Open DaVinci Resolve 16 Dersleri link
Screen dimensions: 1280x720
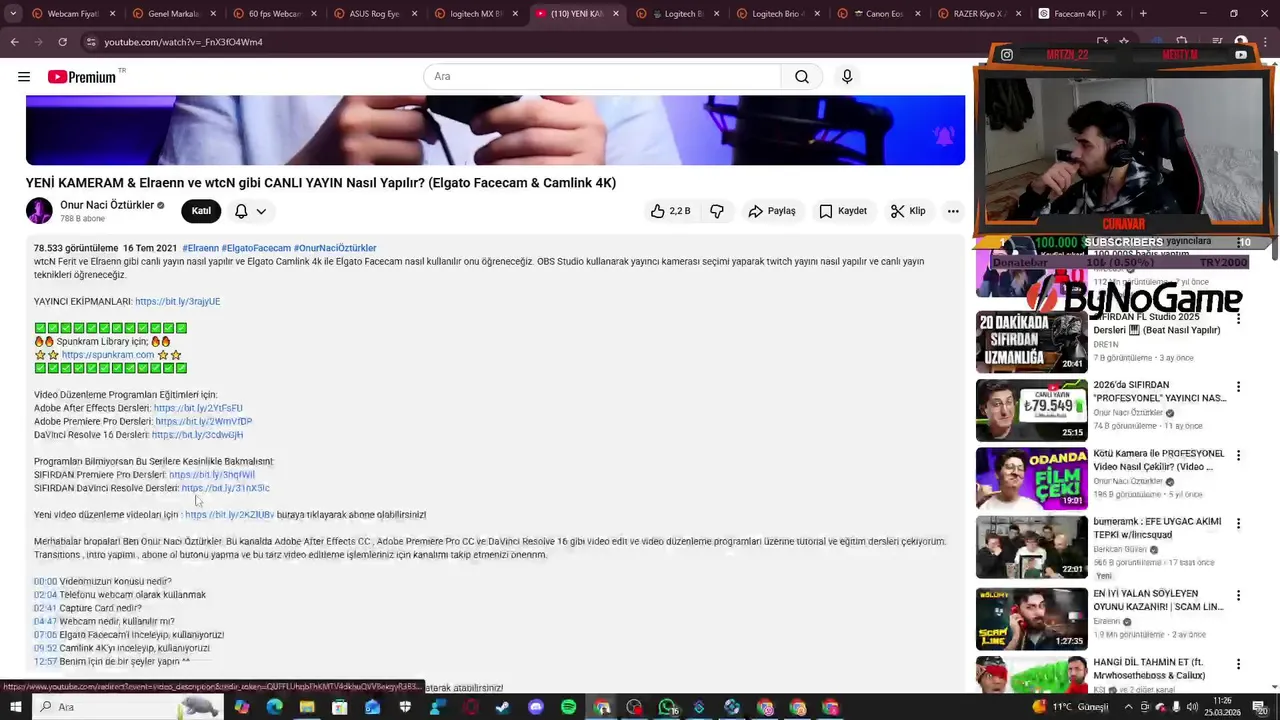coord(197,435)
